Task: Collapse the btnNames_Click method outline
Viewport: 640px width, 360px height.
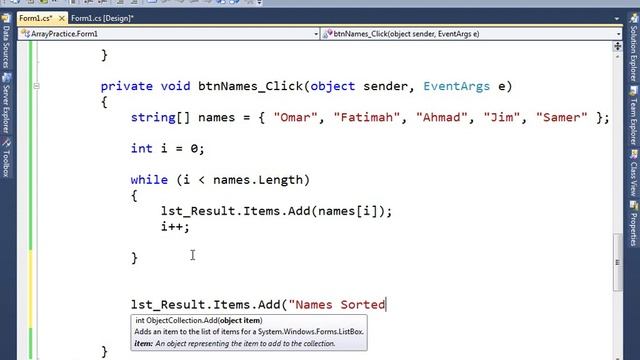Action: click(x=36, y=86)
